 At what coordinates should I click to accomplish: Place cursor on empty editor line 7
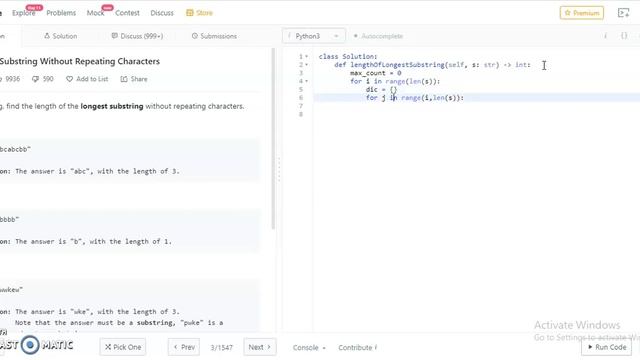[x=476, y=106]
